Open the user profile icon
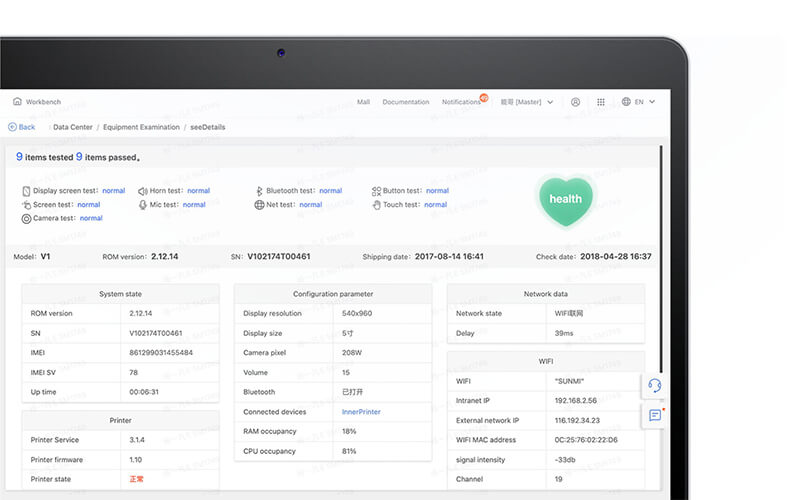Screen dimensions: 800x500 pos(575,102)
